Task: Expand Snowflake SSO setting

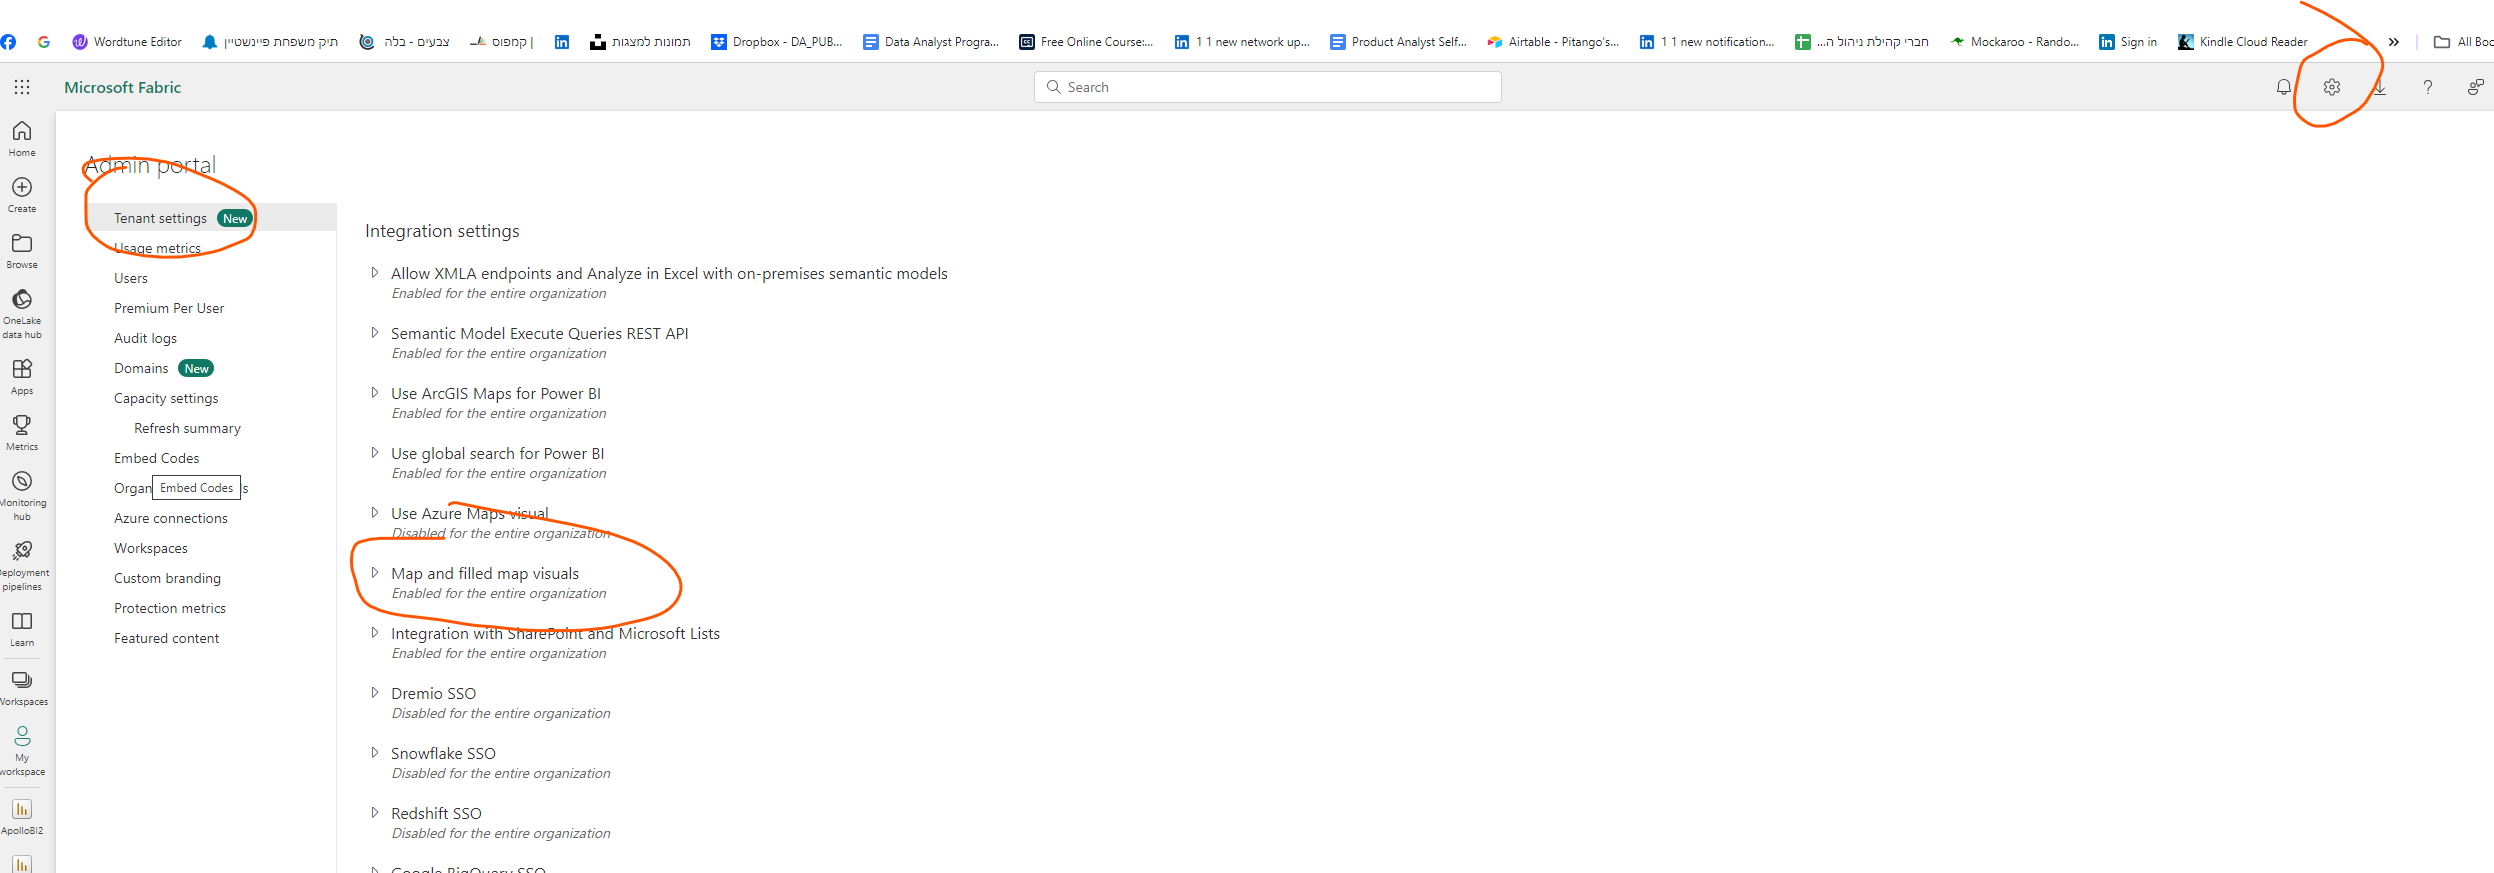Action: (375, 753)
